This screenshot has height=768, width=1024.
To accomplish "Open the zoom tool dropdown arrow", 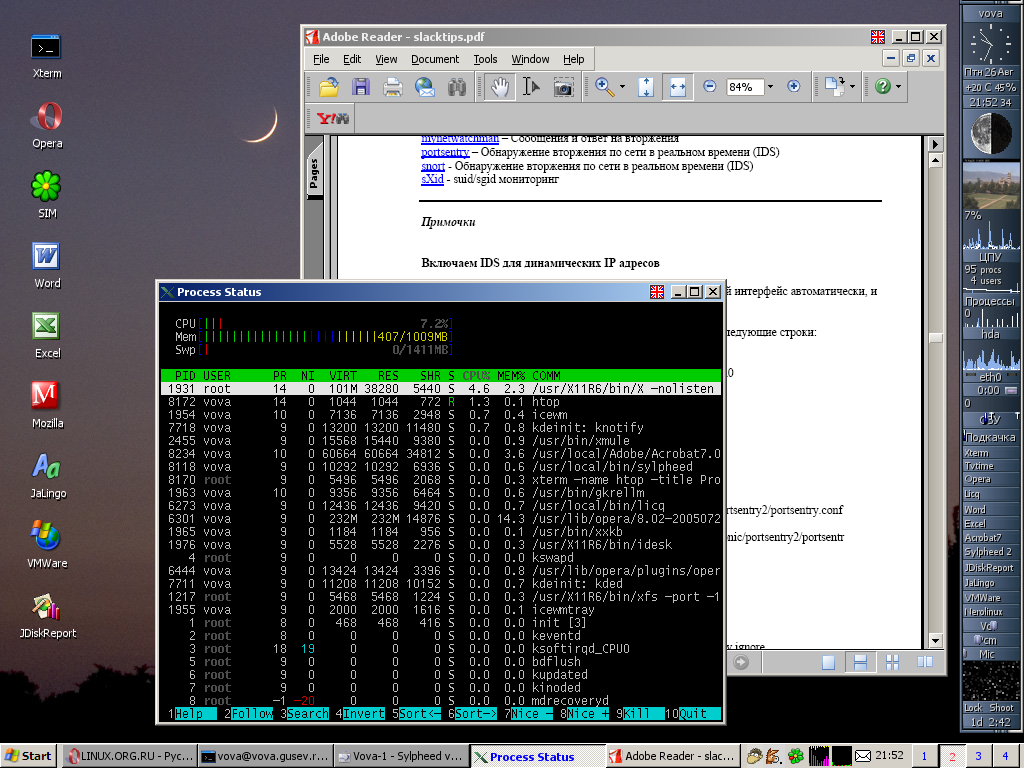I will click(622, 86).
